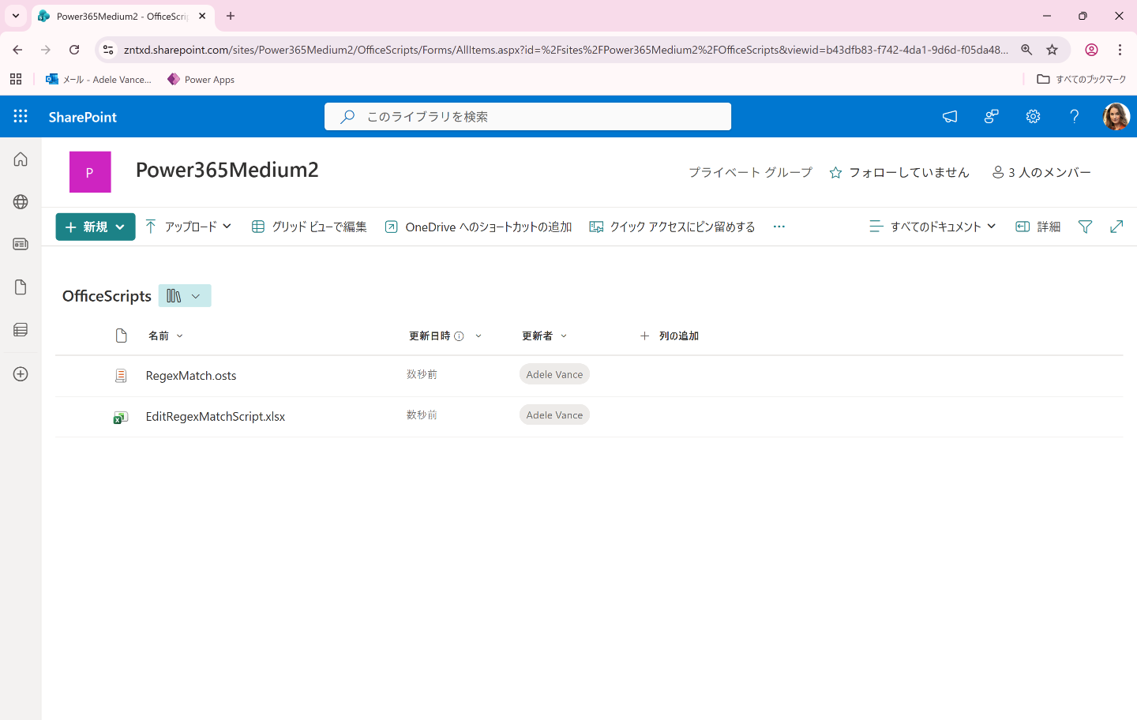This screenshot has height=720, width=1137.
Task: Toggle follow star for this site
Action: 836,173
